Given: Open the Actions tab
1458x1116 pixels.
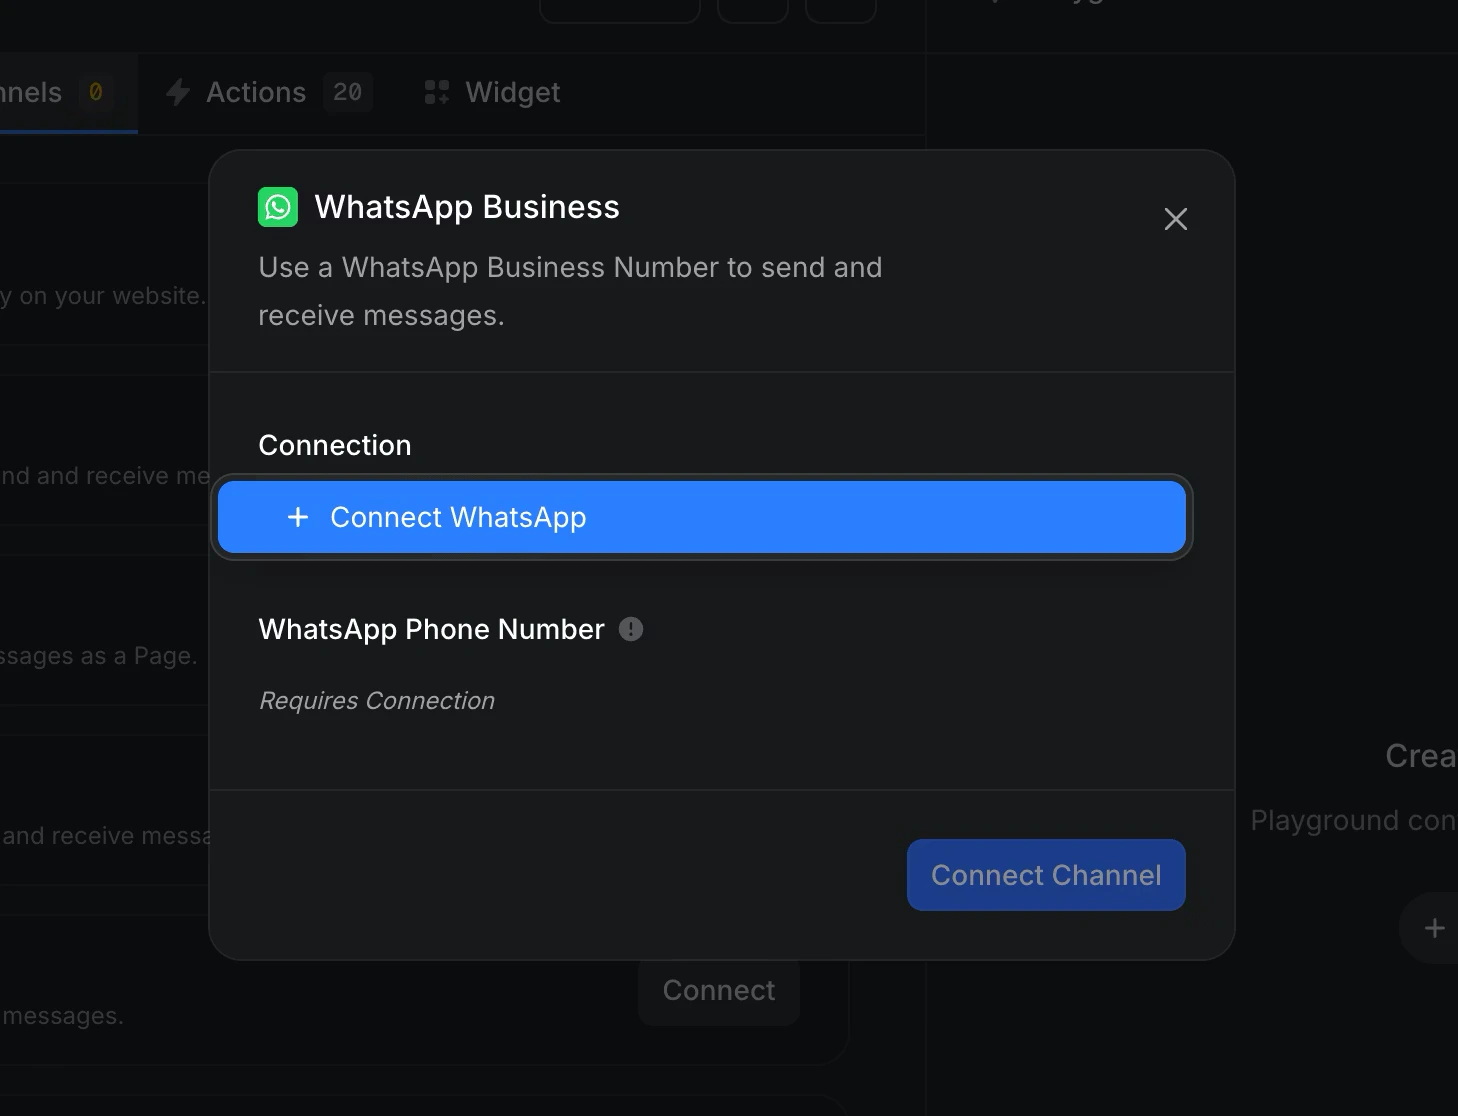Looking at the screenshot, I should pos(255,92).
